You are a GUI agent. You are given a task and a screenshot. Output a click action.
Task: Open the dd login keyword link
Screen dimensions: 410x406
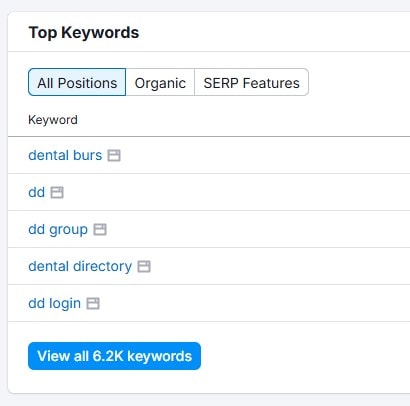coord(54,304)
